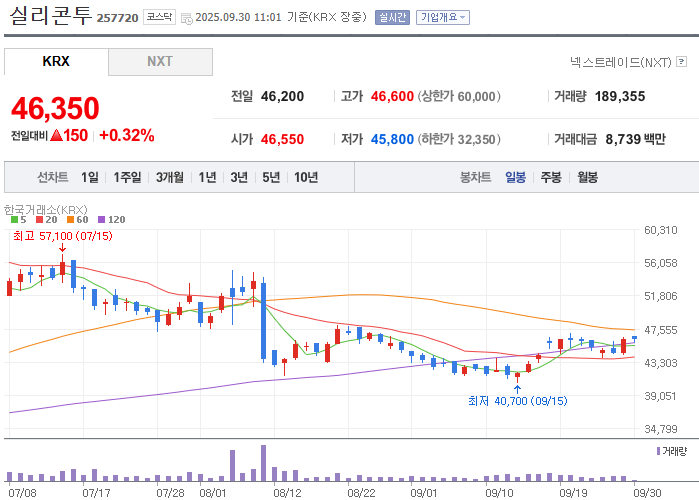Toggle the 실시간 real-time button
The width and height of the screenshot is (699, 500).
[x=392, y=17]
